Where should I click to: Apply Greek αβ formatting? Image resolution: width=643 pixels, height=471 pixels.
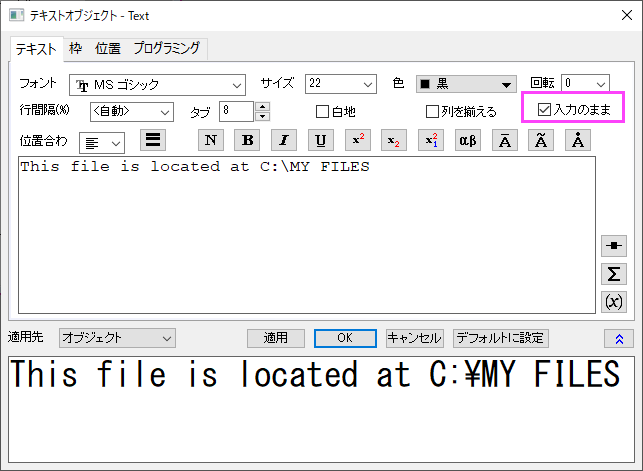(467, 140)
